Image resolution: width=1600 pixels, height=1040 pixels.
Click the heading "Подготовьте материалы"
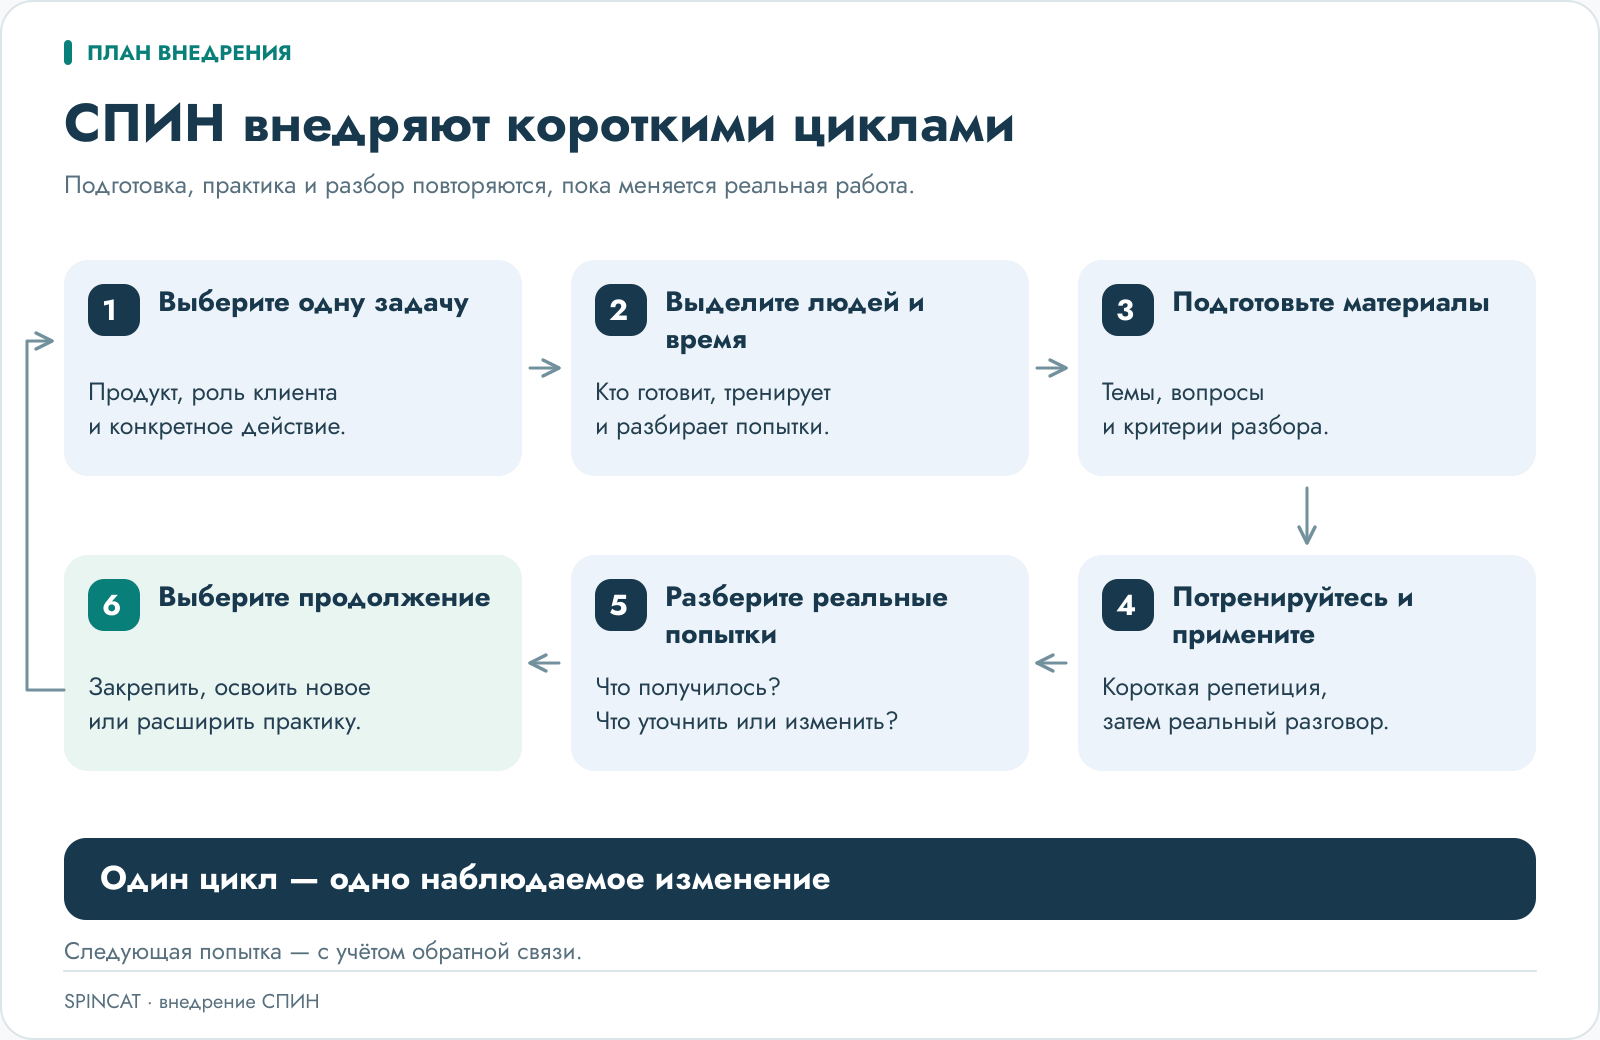(1331, 303)
